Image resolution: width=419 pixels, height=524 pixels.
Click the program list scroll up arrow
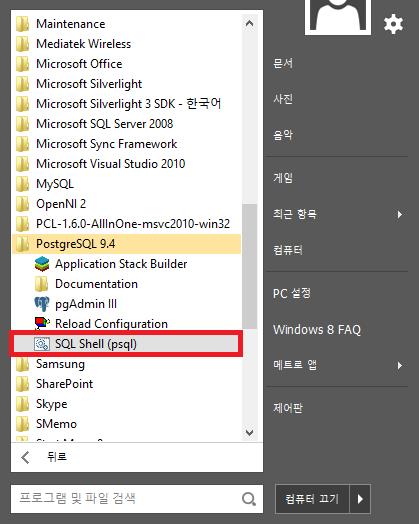click(x=249, y=23)
